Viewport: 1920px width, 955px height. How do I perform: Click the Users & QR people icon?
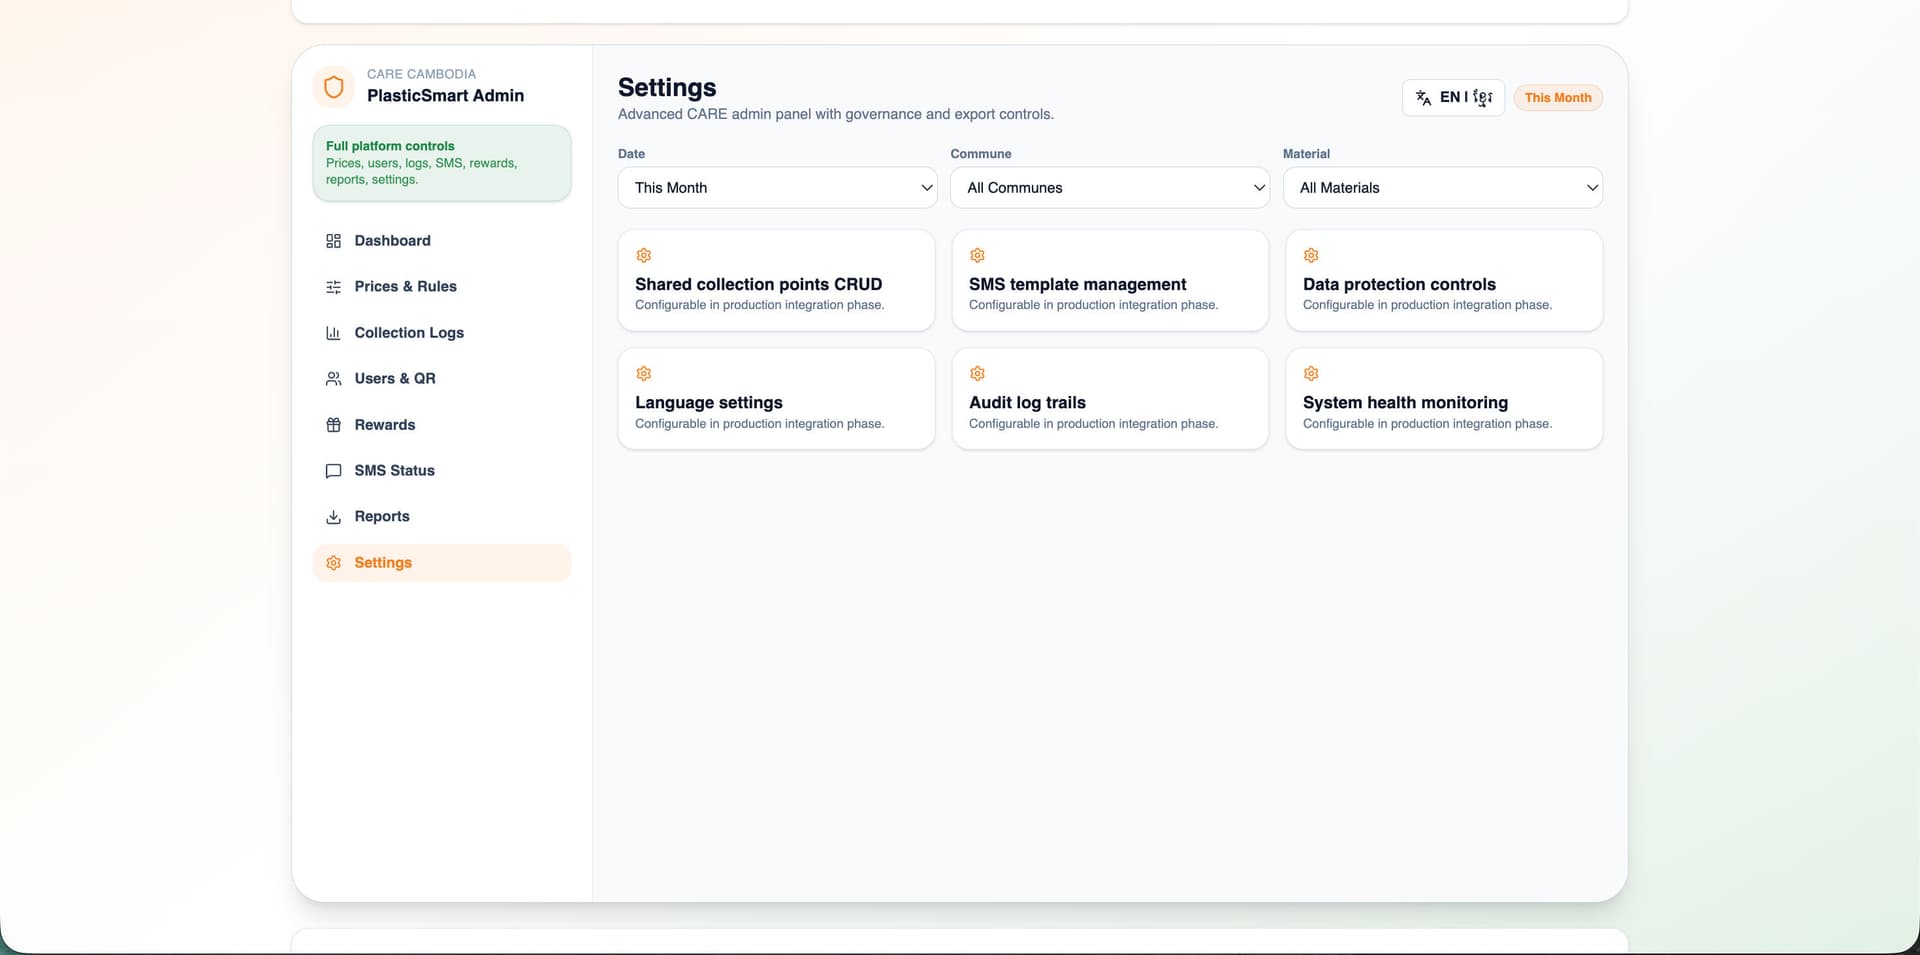(334, 379)
